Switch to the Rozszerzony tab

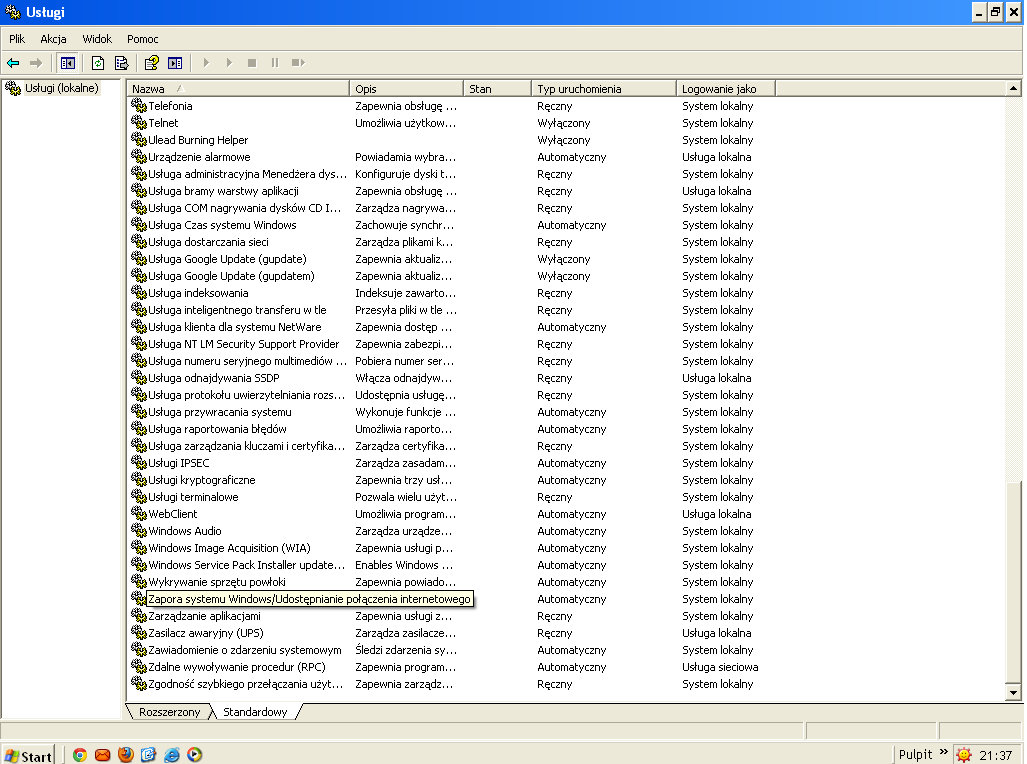(x=169, y=712)
